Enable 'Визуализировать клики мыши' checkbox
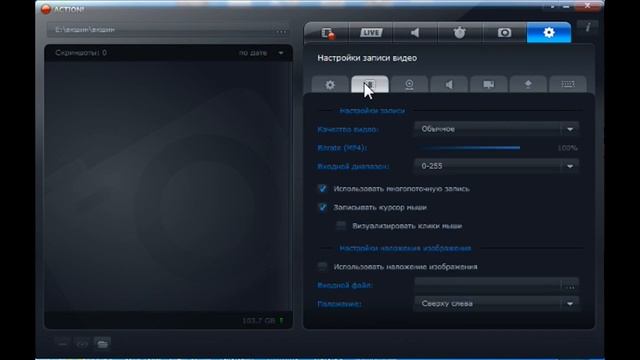 click(x=341, y=226)
